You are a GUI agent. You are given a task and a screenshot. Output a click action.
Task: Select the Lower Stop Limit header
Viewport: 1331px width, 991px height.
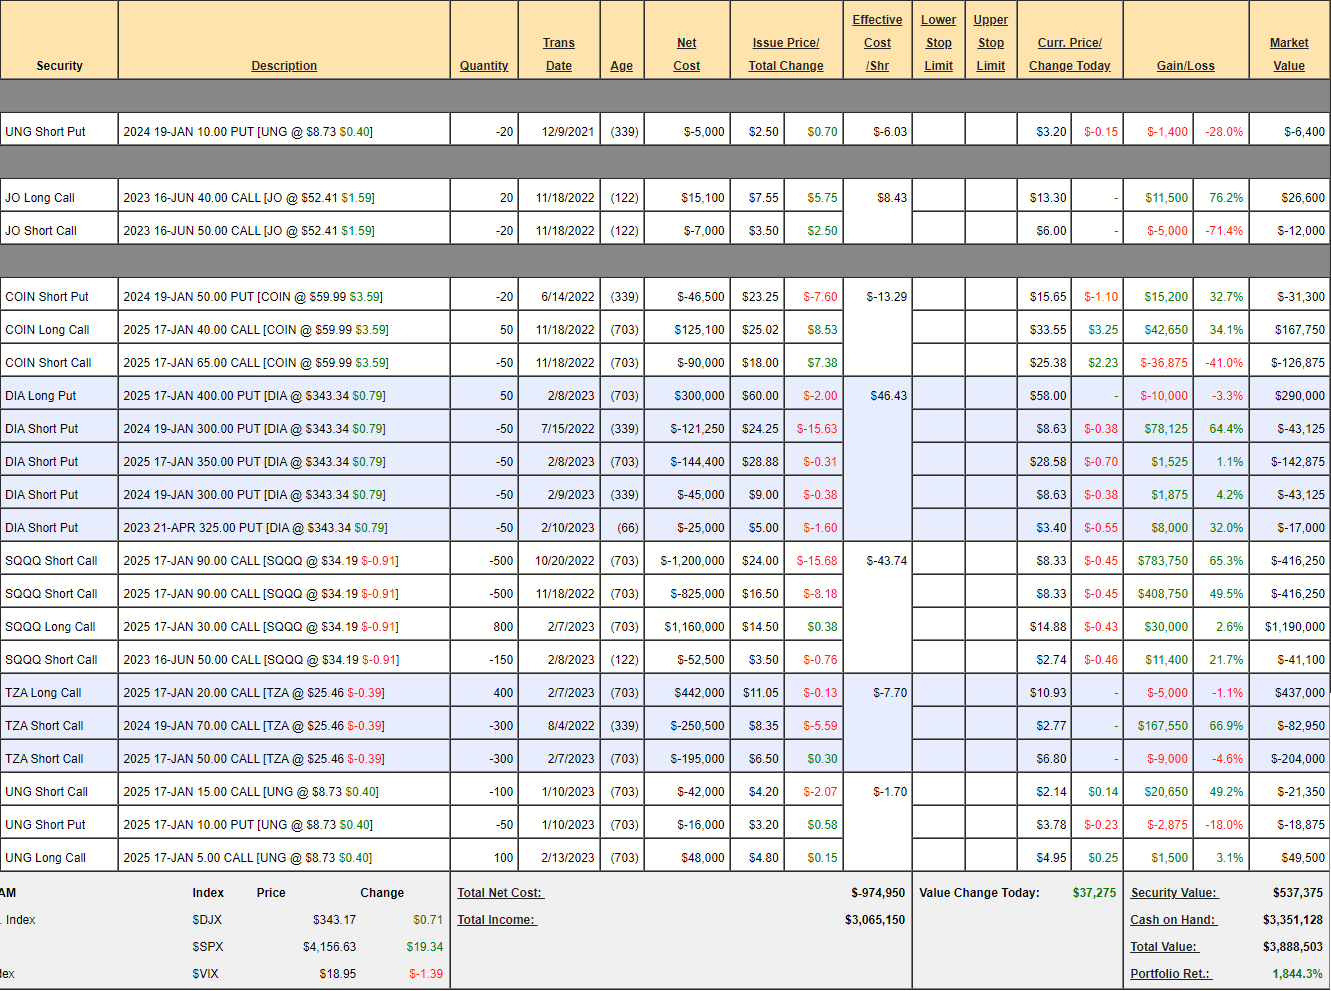click(x=938, y=43)
